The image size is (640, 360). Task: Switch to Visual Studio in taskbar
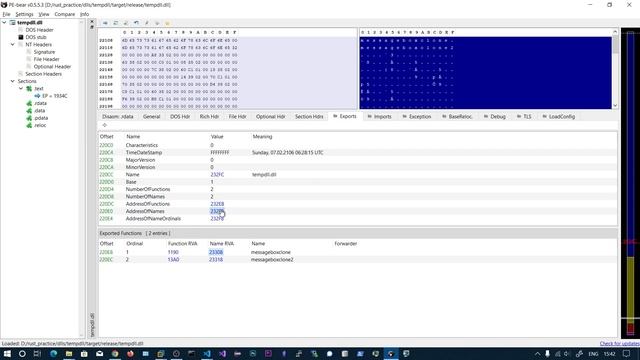click(x=222, y=353)
